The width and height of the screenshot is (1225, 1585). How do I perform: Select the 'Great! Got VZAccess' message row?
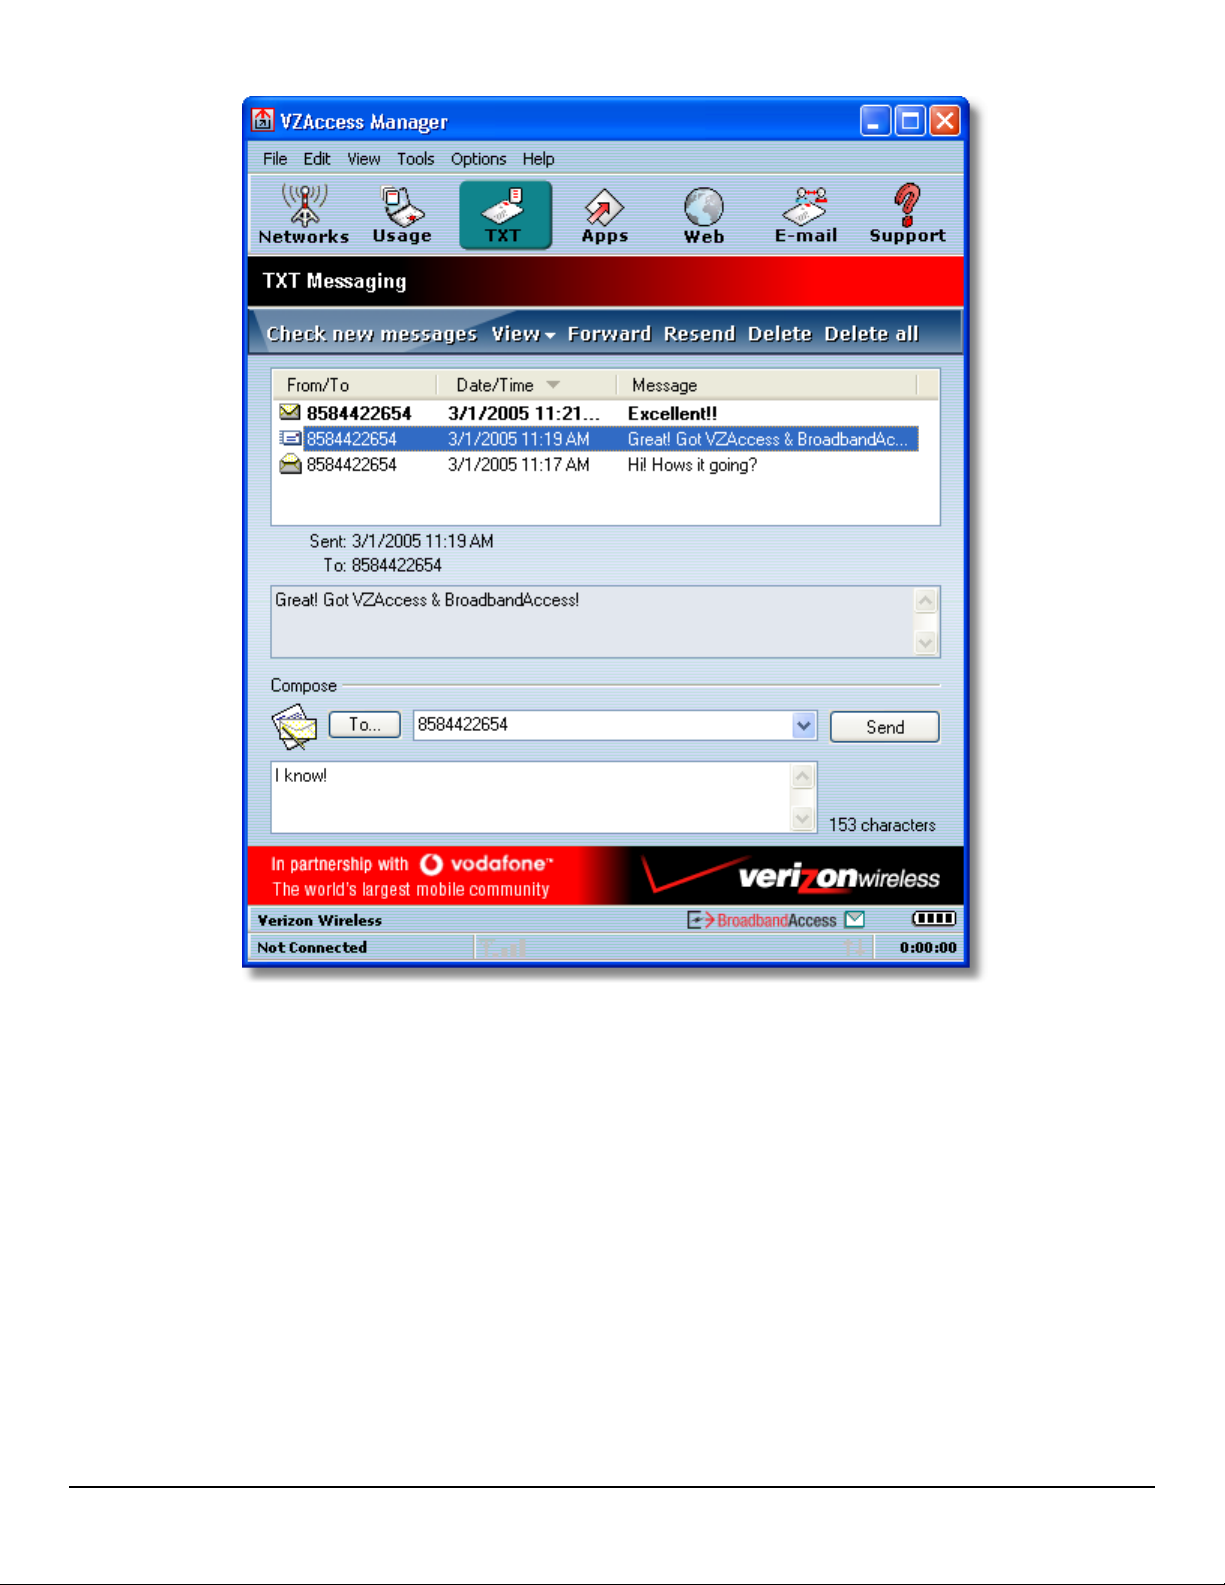coord(598,439)
